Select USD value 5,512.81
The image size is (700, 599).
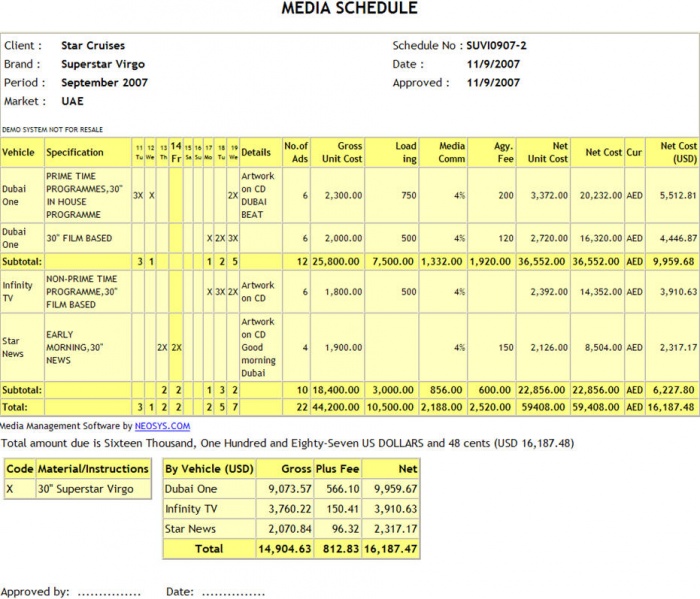point(672,196)
